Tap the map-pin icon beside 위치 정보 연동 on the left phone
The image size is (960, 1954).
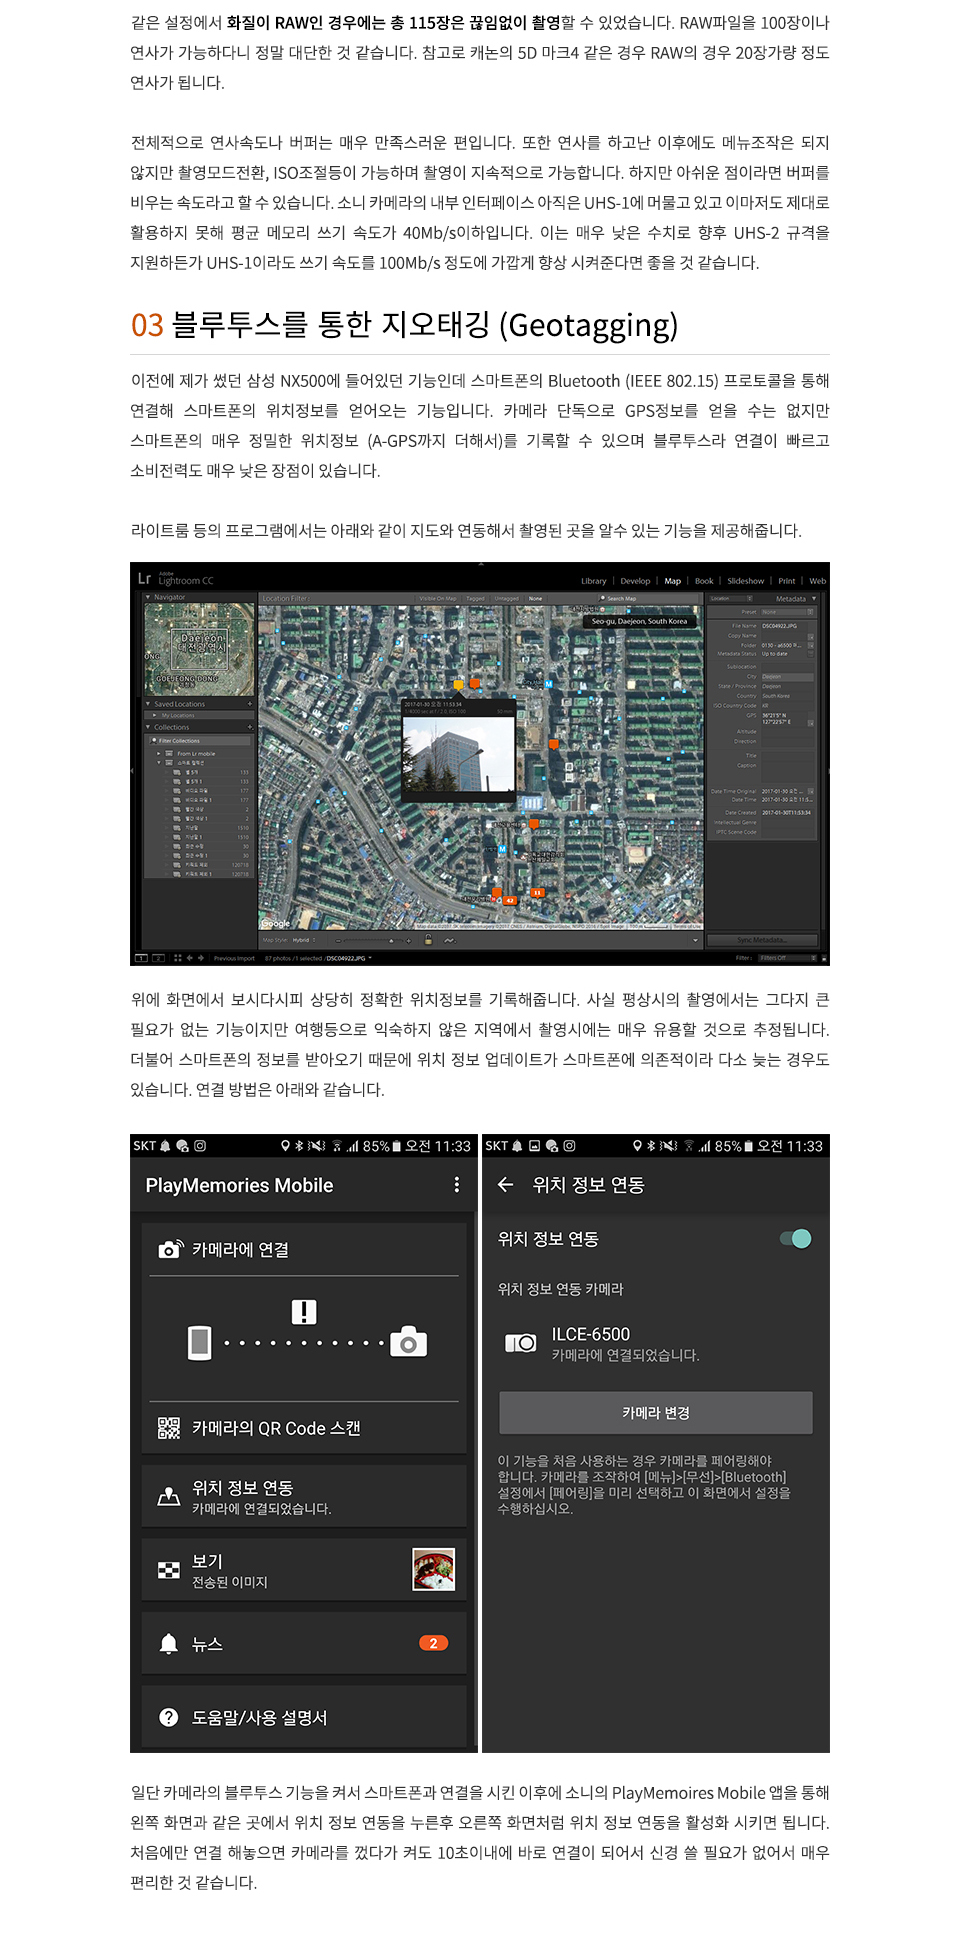coord(169,1497)
